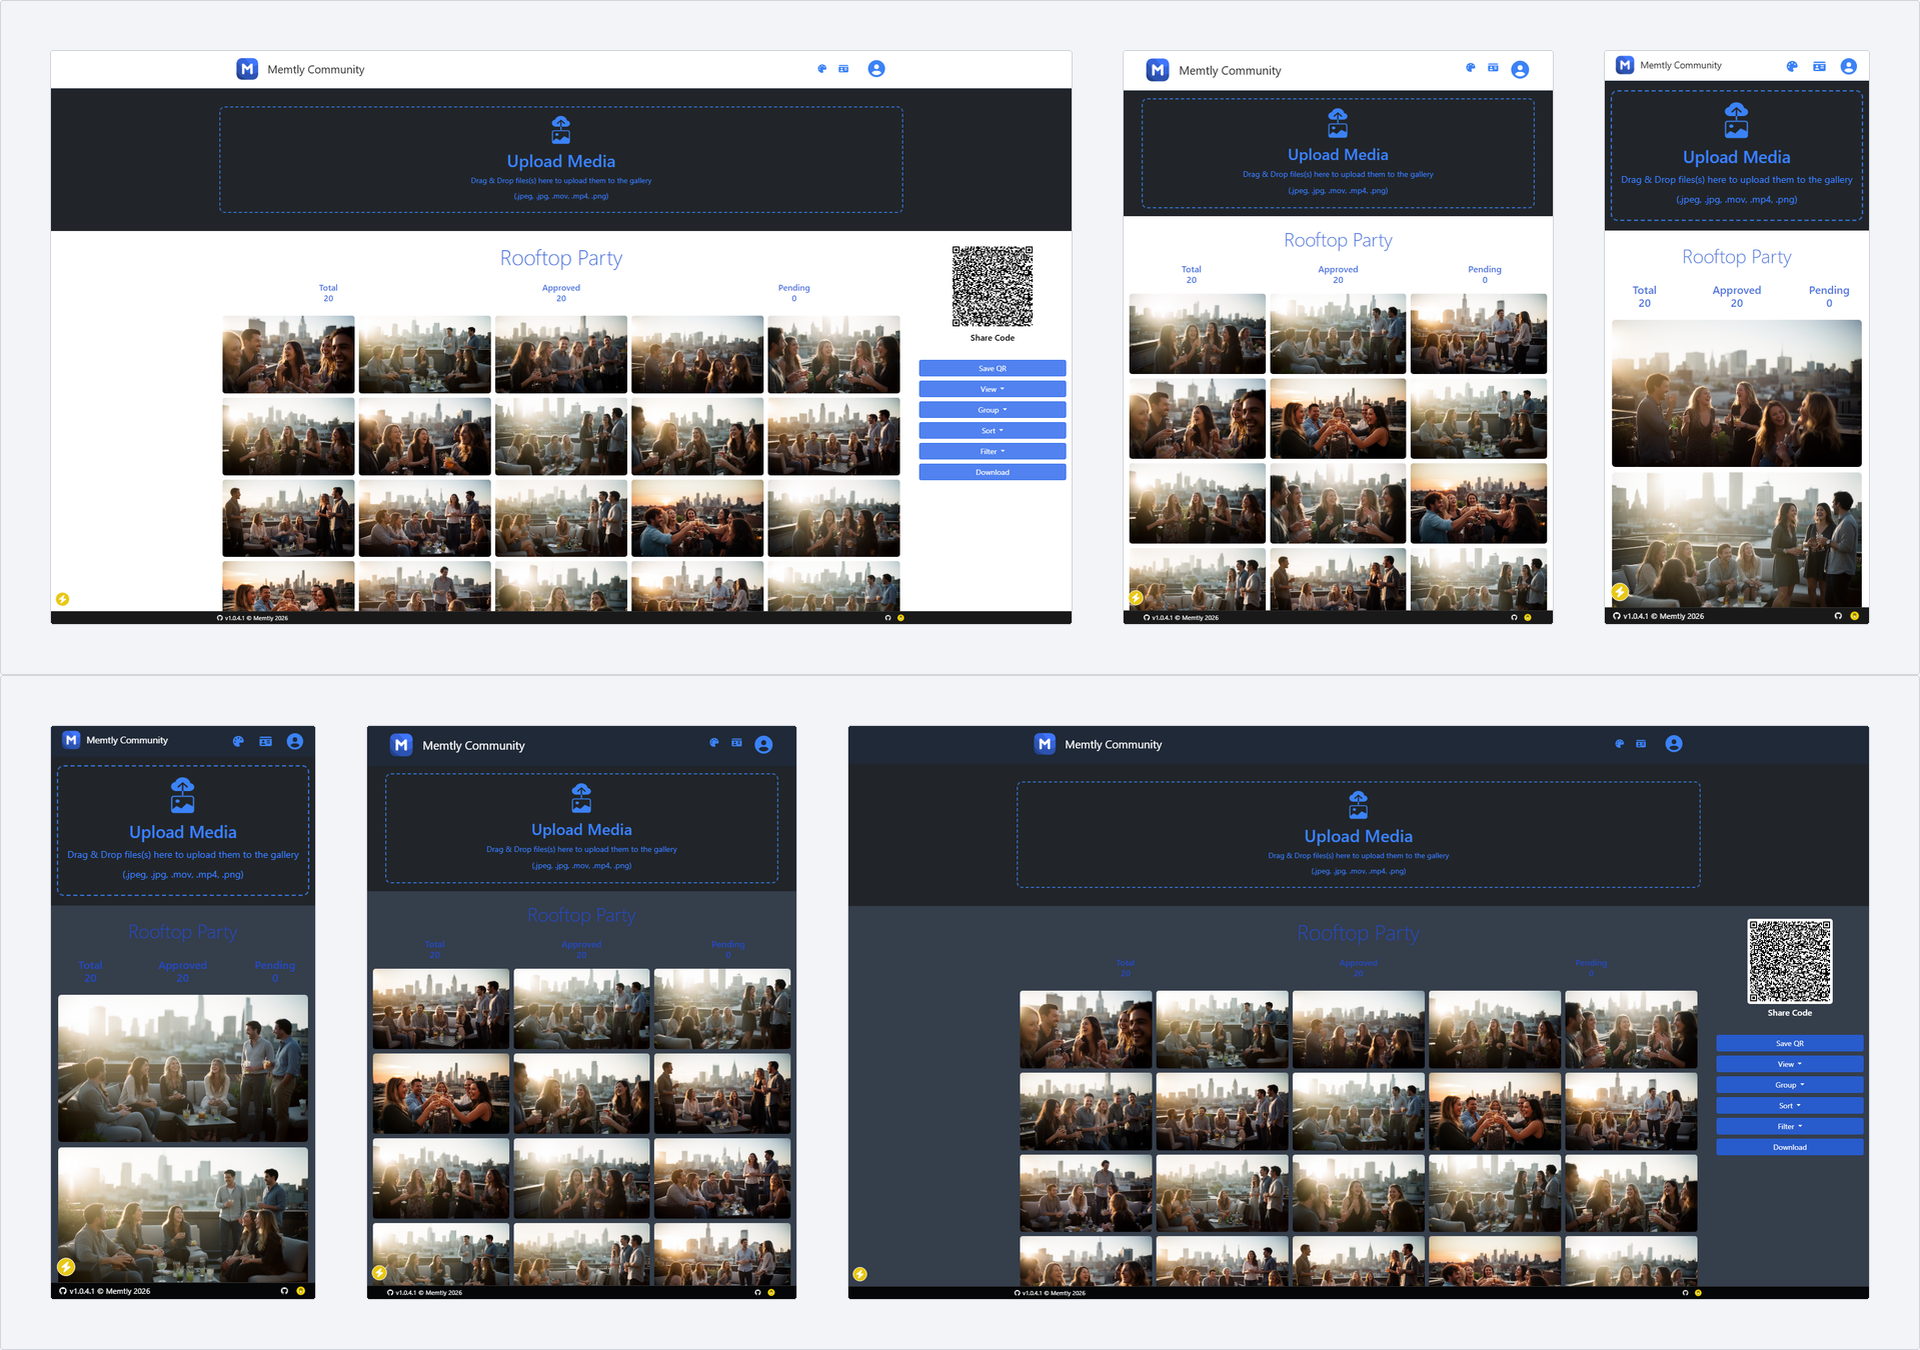Click Upload Media dropzone in dark tablet view

[582, 828]
